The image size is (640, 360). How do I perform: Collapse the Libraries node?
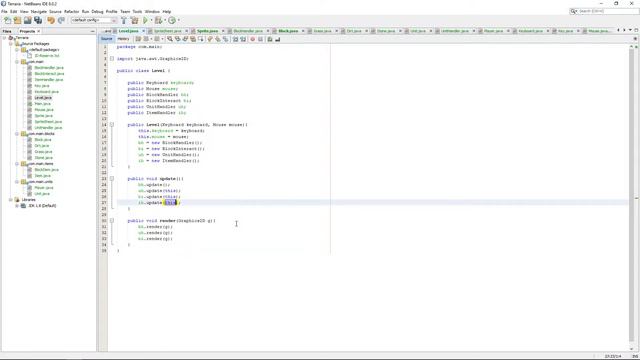(11, 200)
